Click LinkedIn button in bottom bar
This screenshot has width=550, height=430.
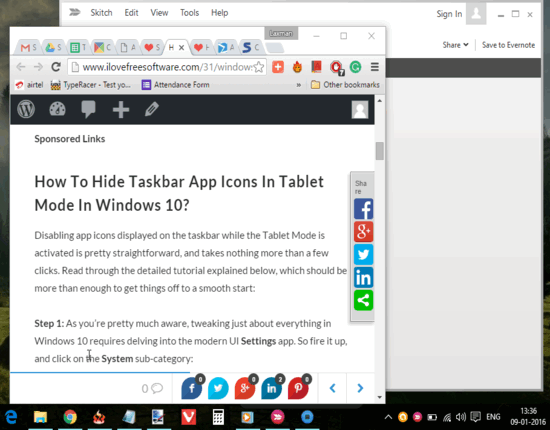(271, 388)
